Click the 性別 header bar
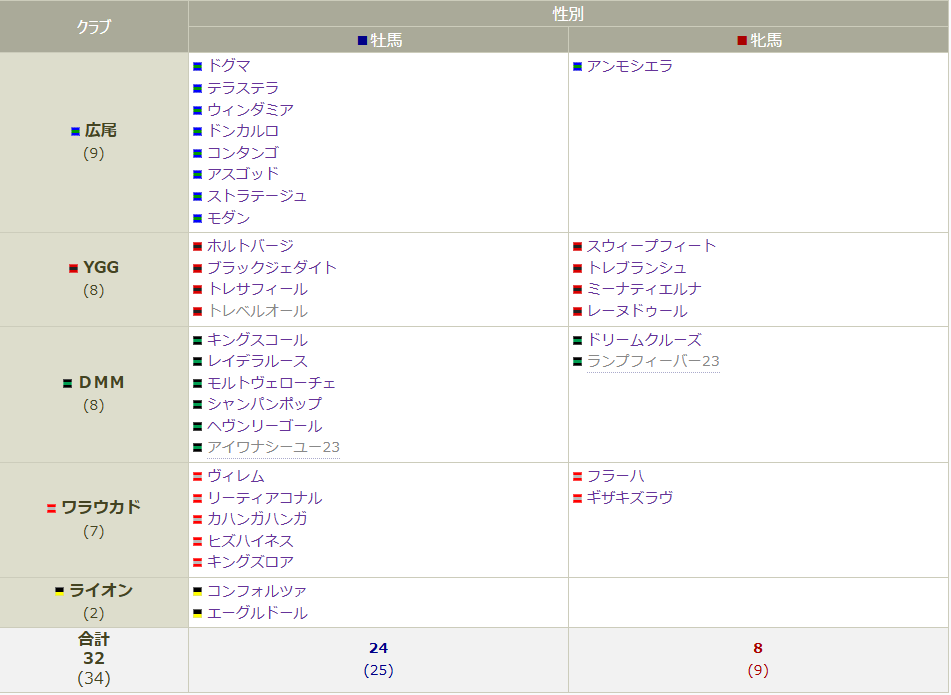Viewport: 951px width, 695px height. coord(567,13)
